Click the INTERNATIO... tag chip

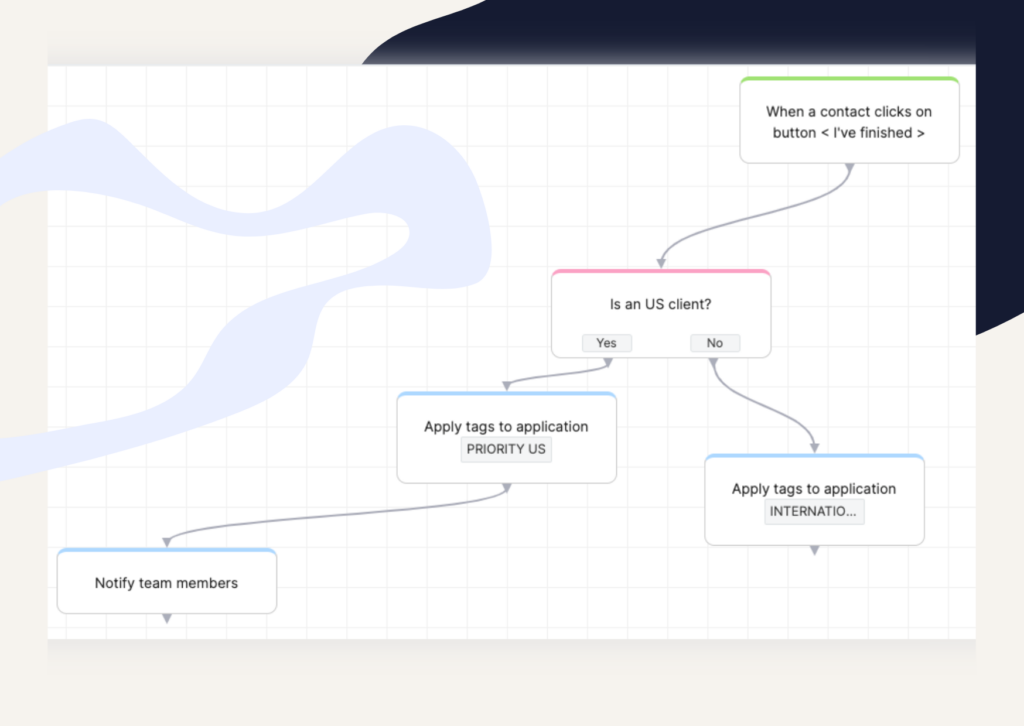click(x=814, y=511)
